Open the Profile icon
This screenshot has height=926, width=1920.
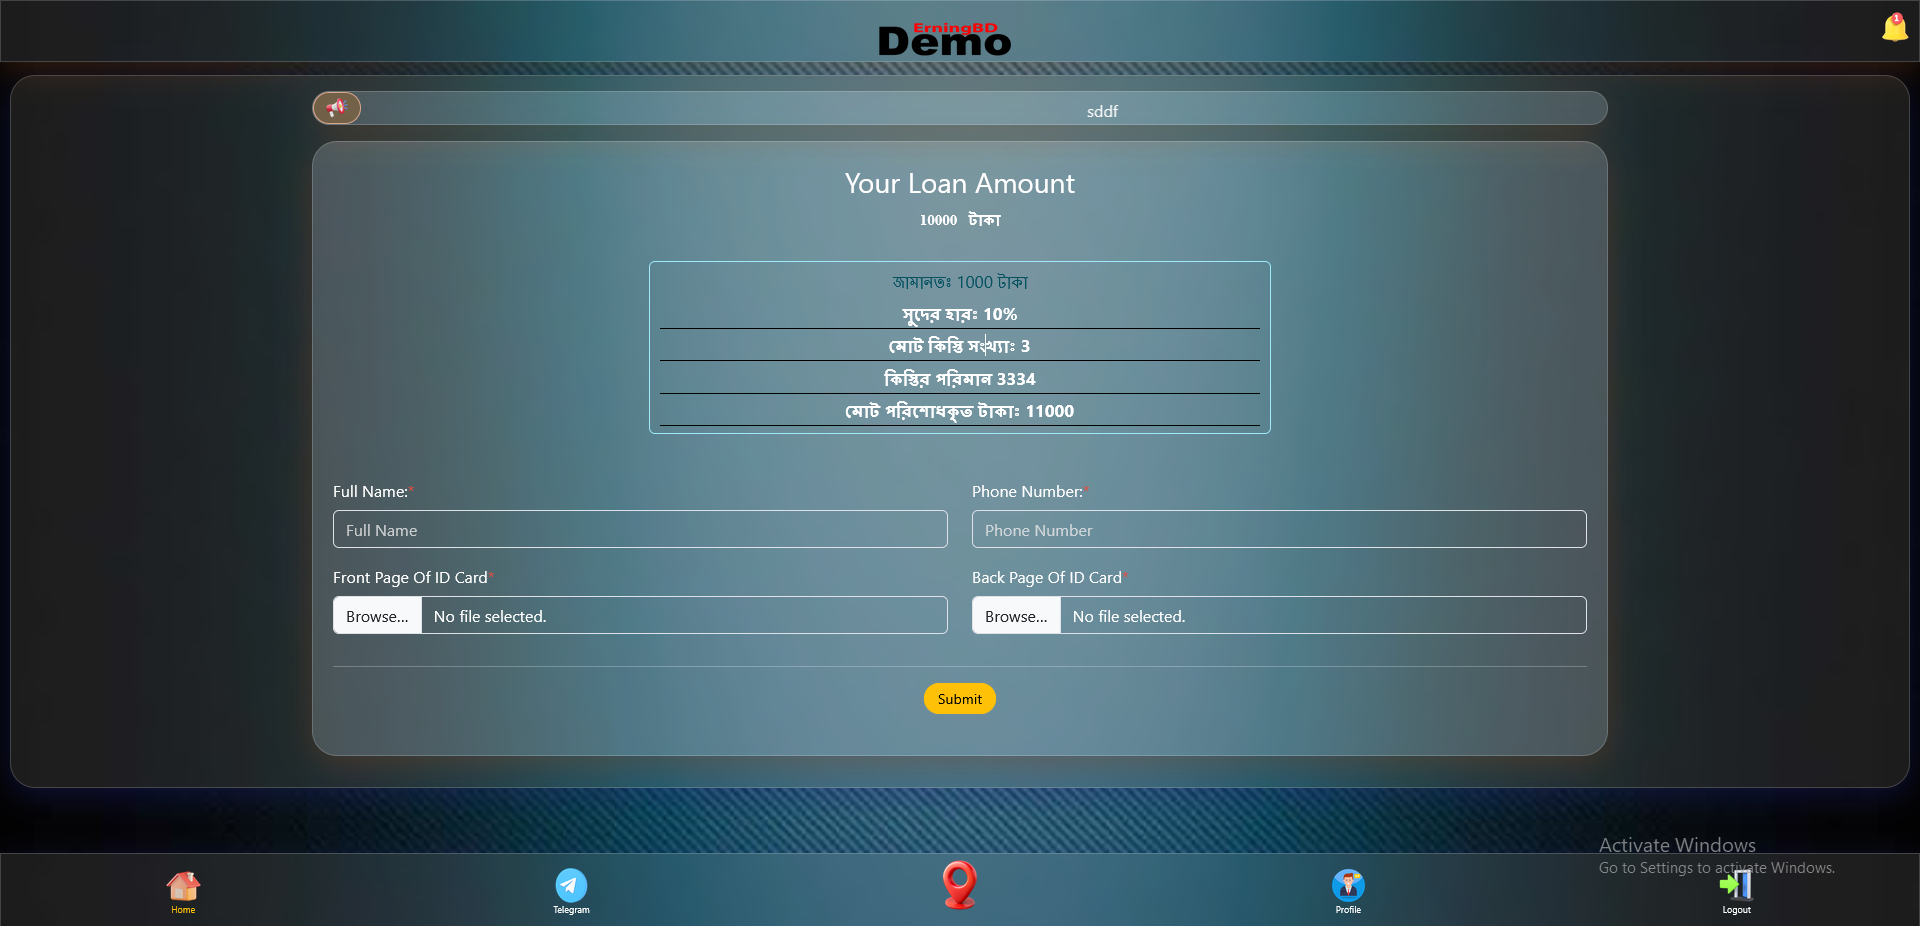1347,889
